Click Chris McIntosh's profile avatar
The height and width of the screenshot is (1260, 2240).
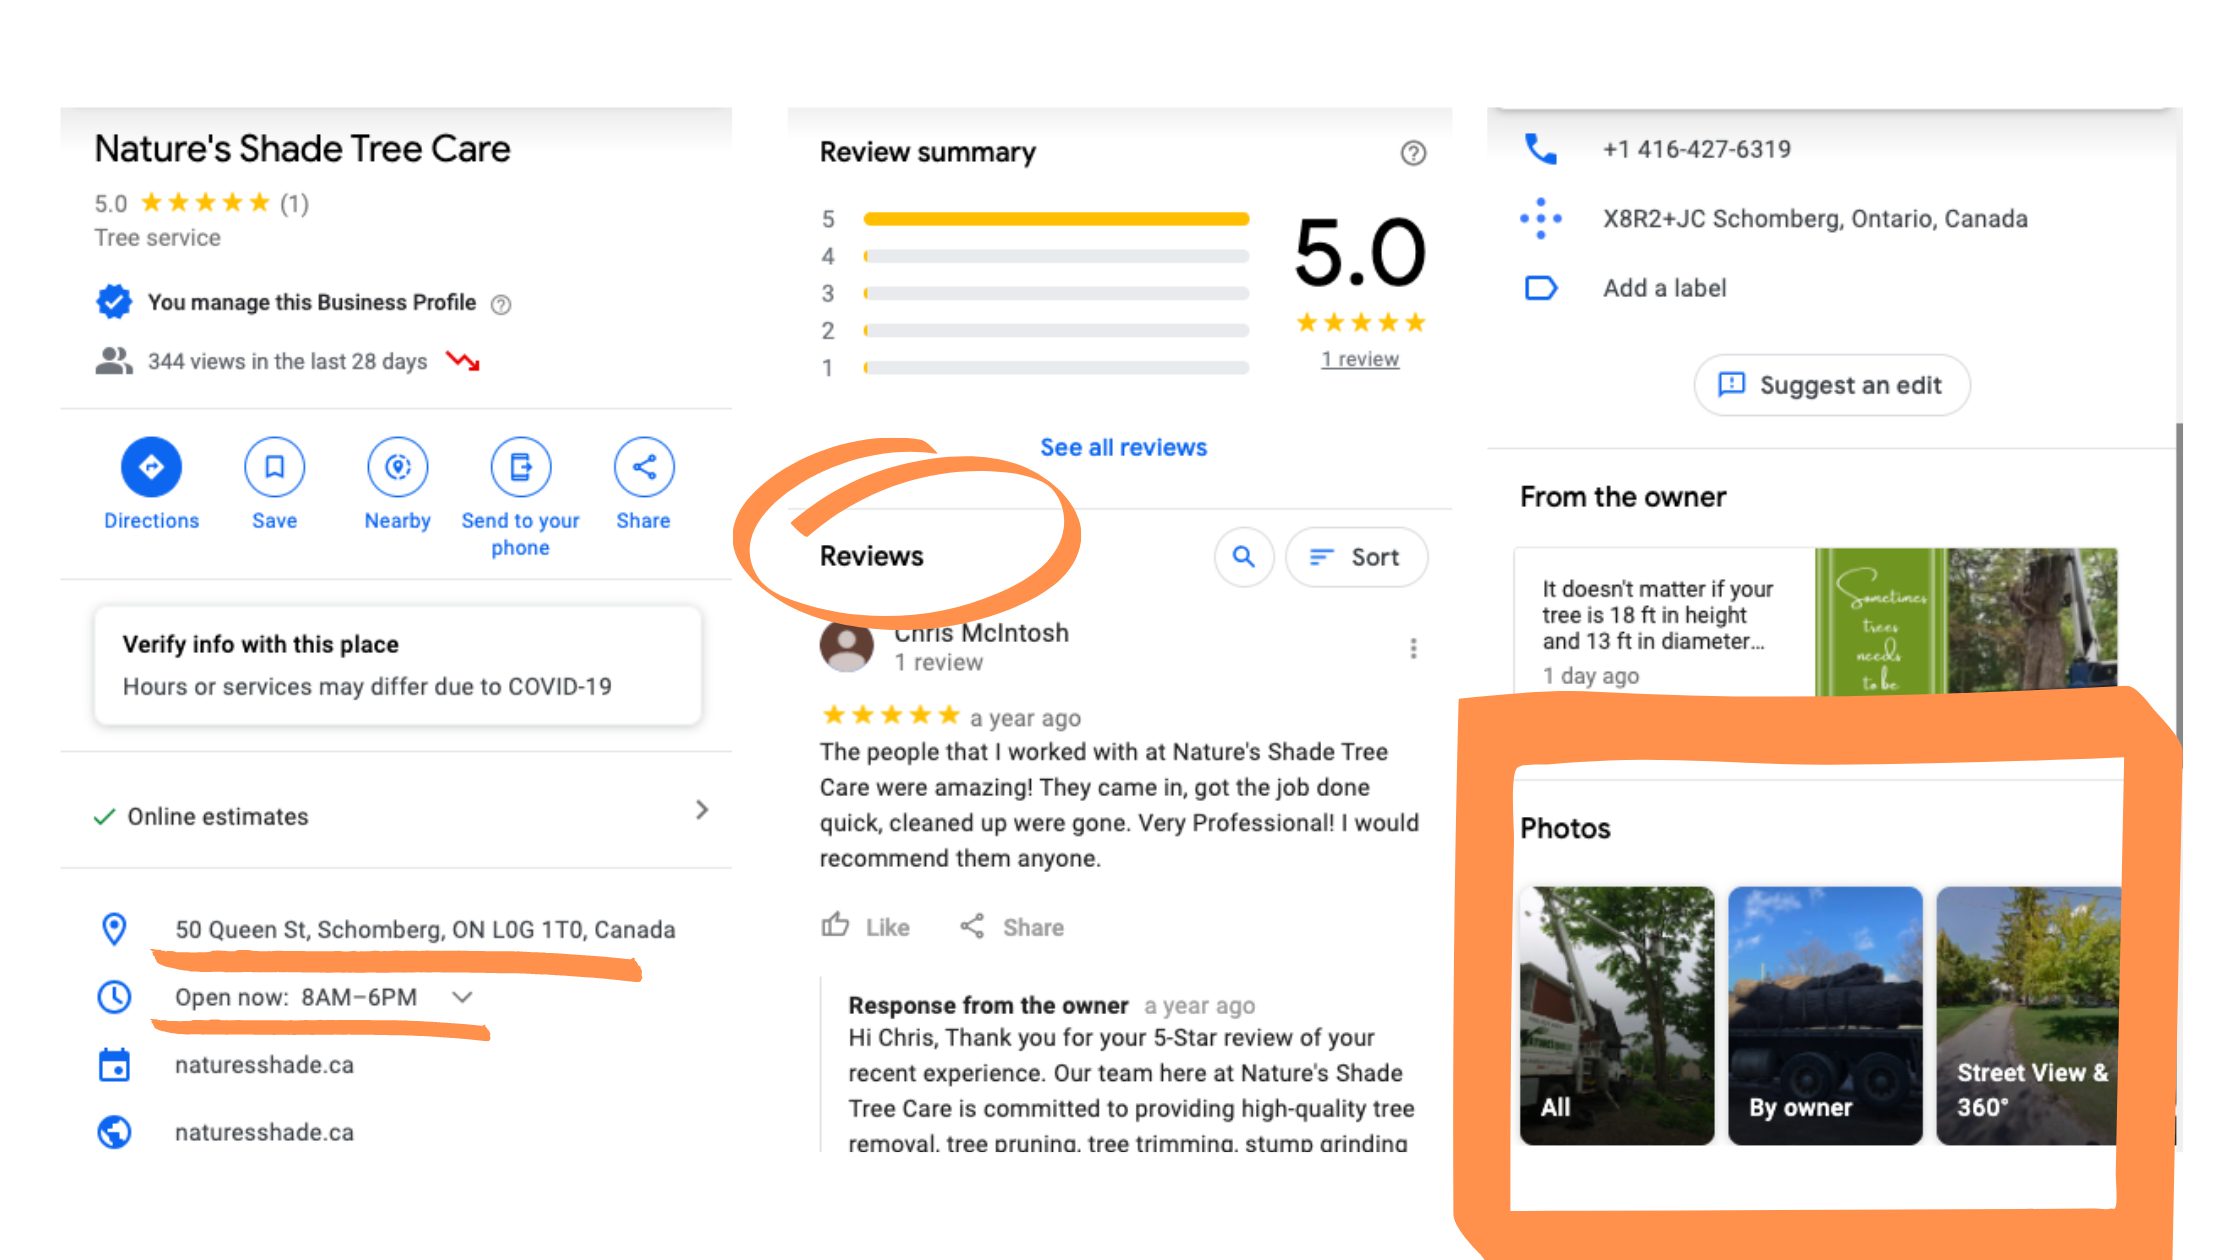[x=847, y=646]
